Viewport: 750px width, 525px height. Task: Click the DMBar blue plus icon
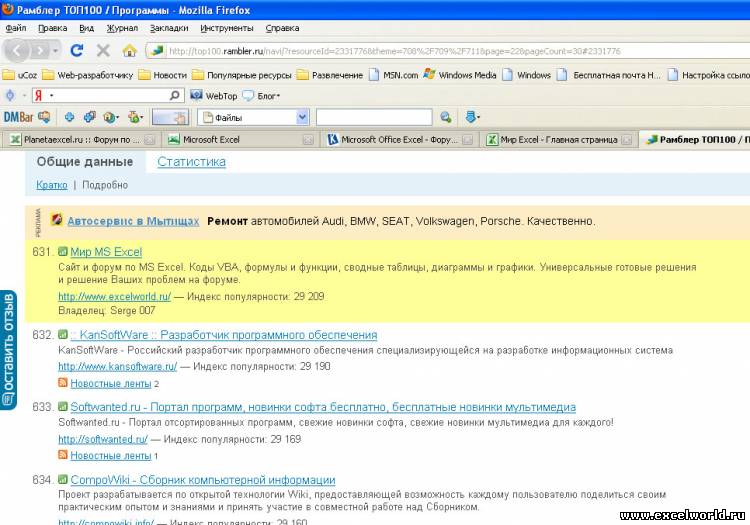coord(69,117)
